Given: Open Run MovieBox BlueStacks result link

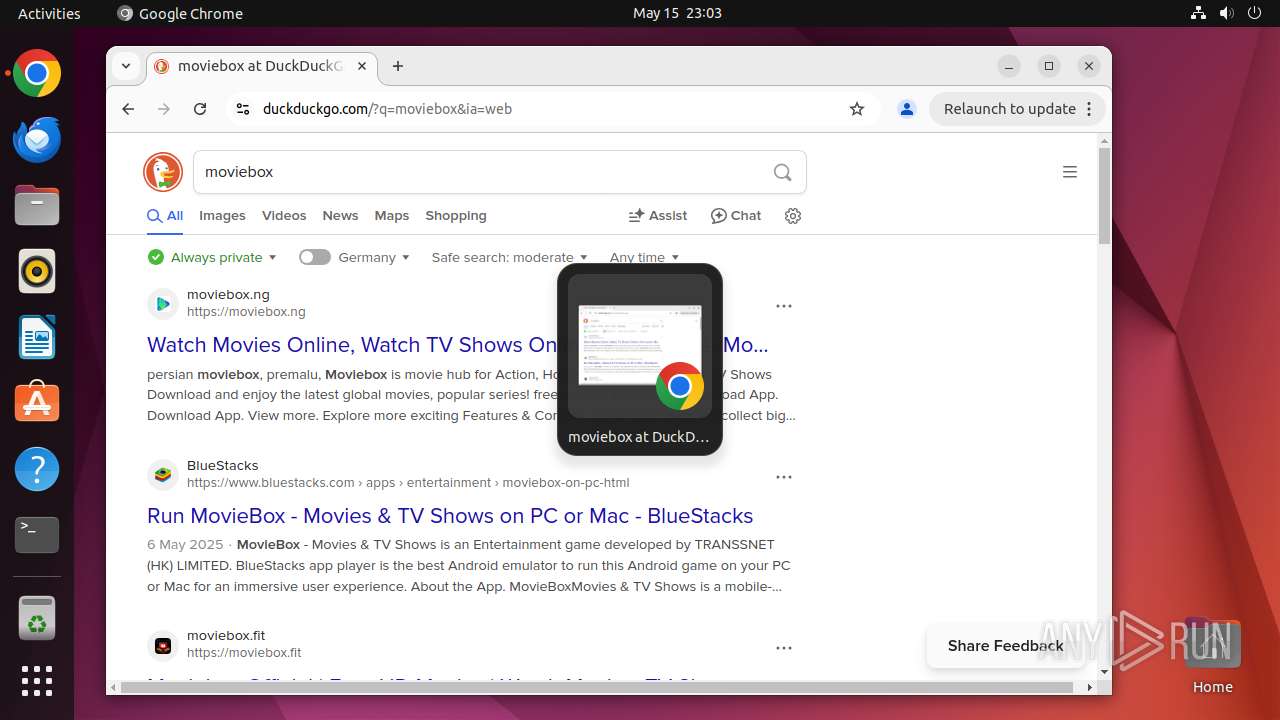Looking at the screenshot, I should pyautogui.click(x=450, y=516).
